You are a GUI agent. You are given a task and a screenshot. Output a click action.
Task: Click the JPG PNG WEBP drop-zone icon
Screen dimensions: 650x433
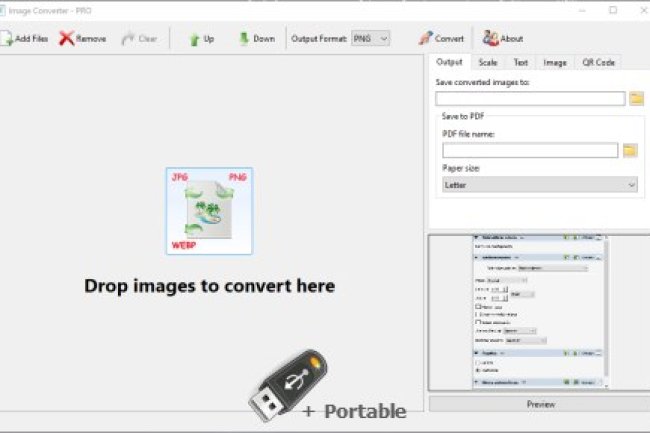(x=209, y=211)
